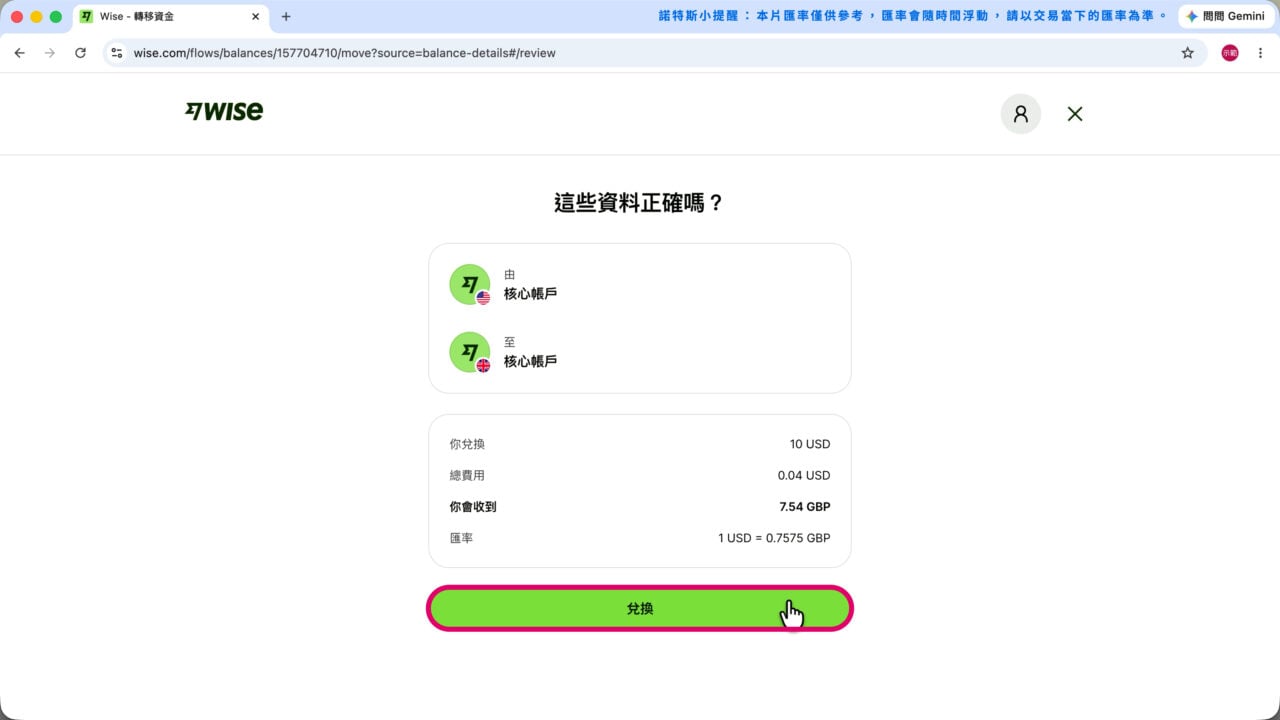Open site information icon in address bar
Image resolution: width=1280 pixels, height=720 pixels.
point(117,53)
